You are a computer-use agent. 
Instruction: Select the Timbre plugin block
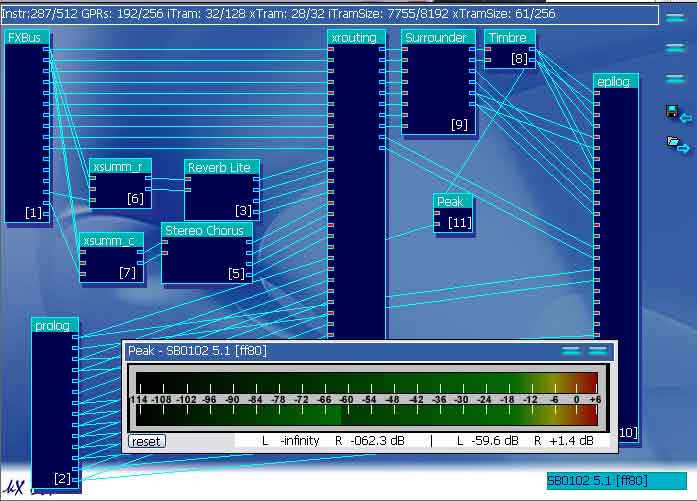[x=509, y=49]
